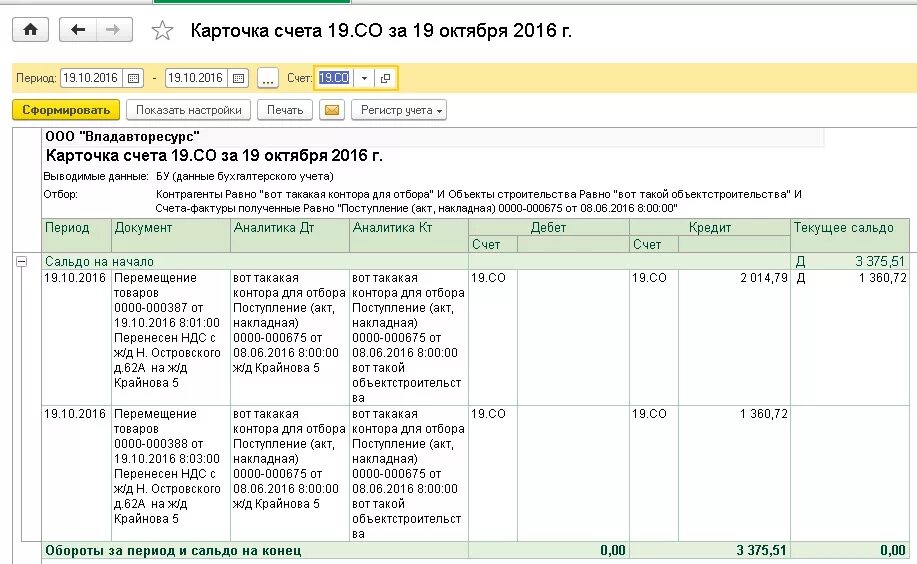Collapse the report group with minus box
The width and height of the screenshot is (917, 564).
[21, 262]
